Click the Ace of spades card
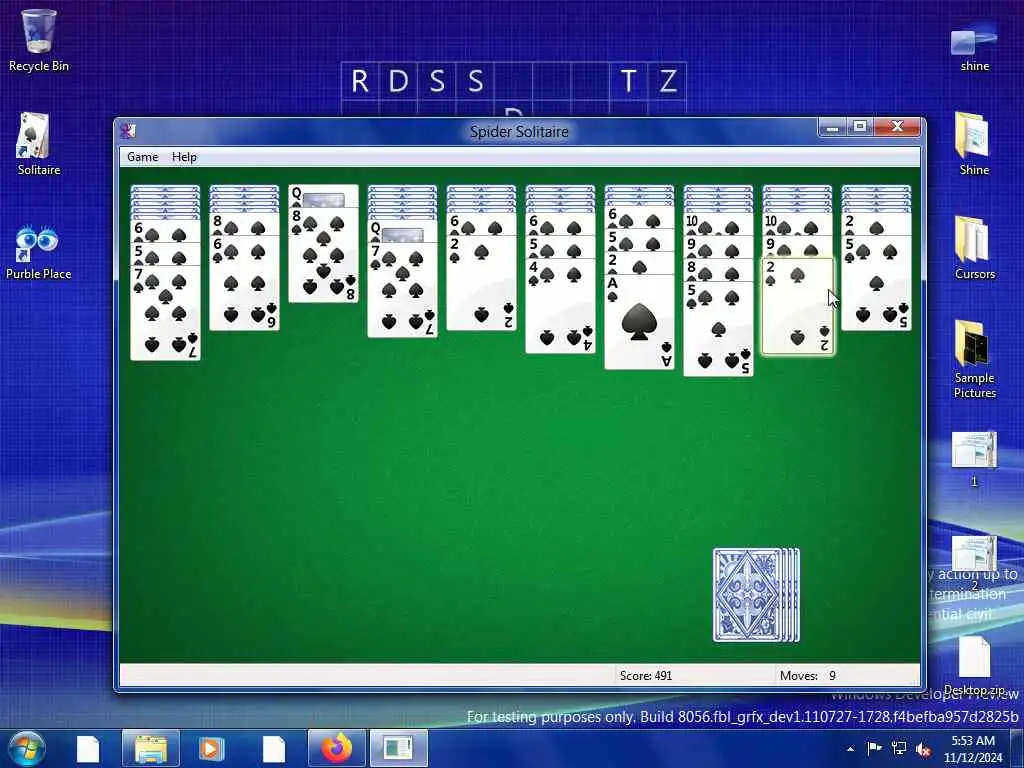The image size is (1024, 768). 639,323
